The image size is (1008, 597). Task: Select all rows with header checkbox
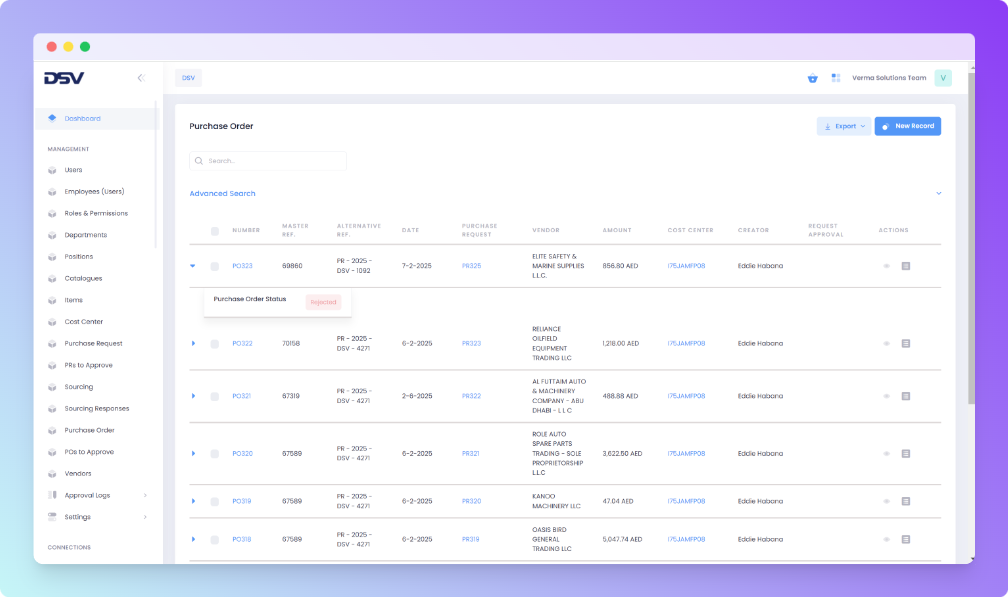(x=215, y=231)
